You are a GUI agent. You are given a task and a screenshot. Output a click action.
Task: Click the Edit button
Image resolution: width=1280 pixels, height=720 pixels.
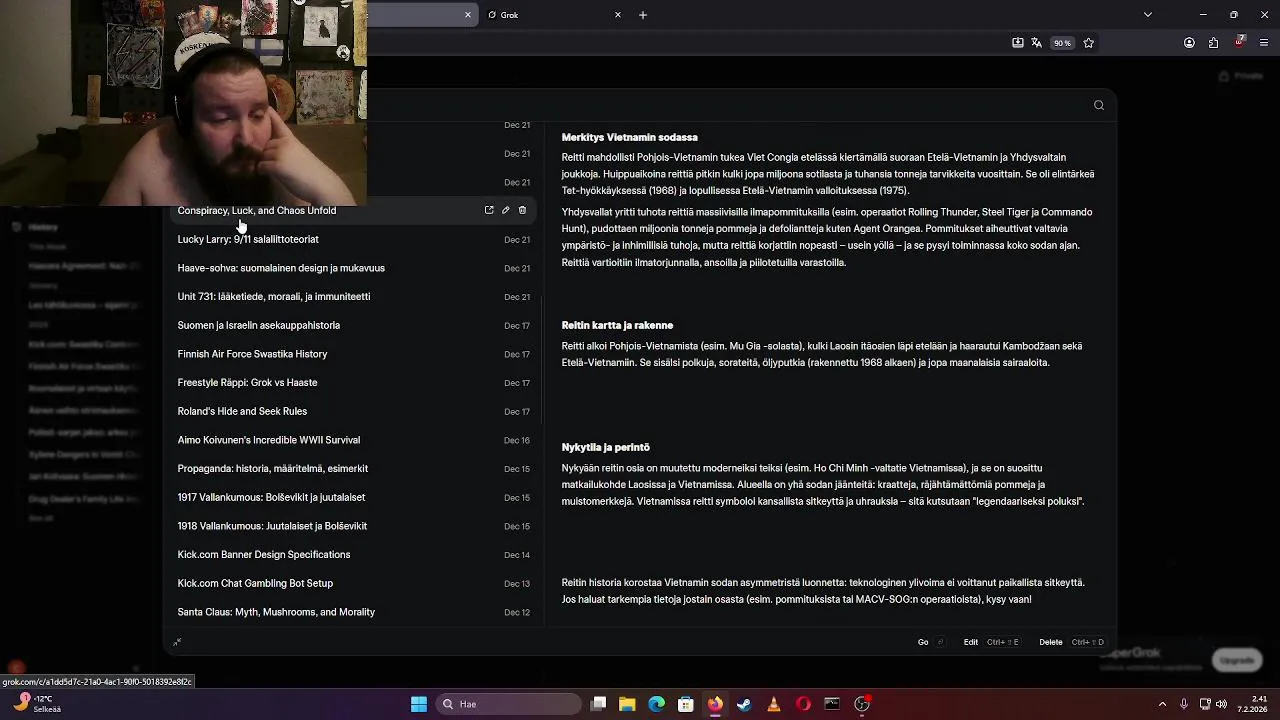click(991, 642)
